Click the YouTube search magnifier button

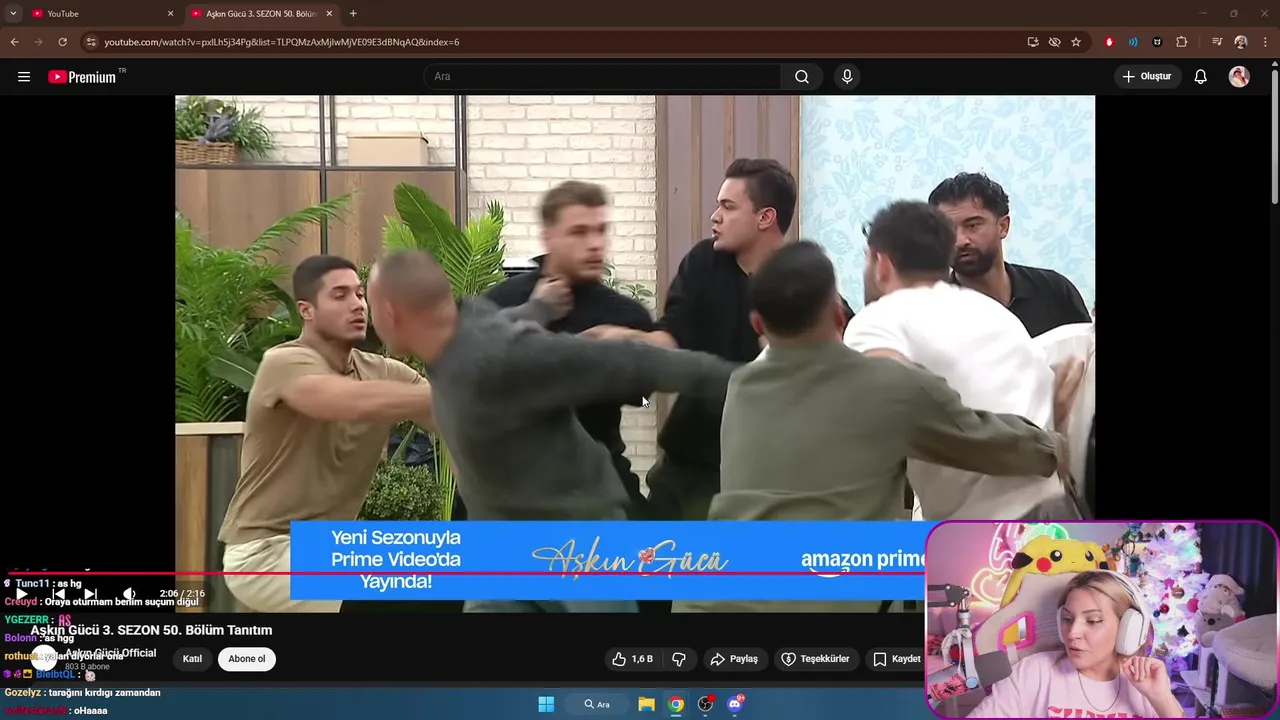click(802, 77)
